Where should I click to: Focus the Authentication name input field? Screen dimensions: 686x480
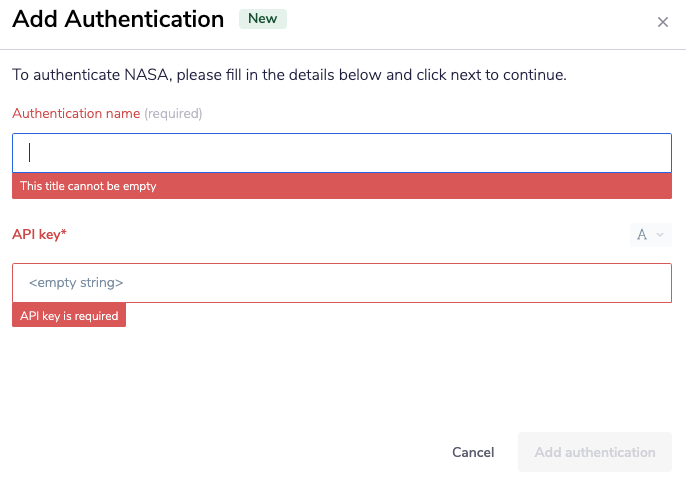click(341, 153)
